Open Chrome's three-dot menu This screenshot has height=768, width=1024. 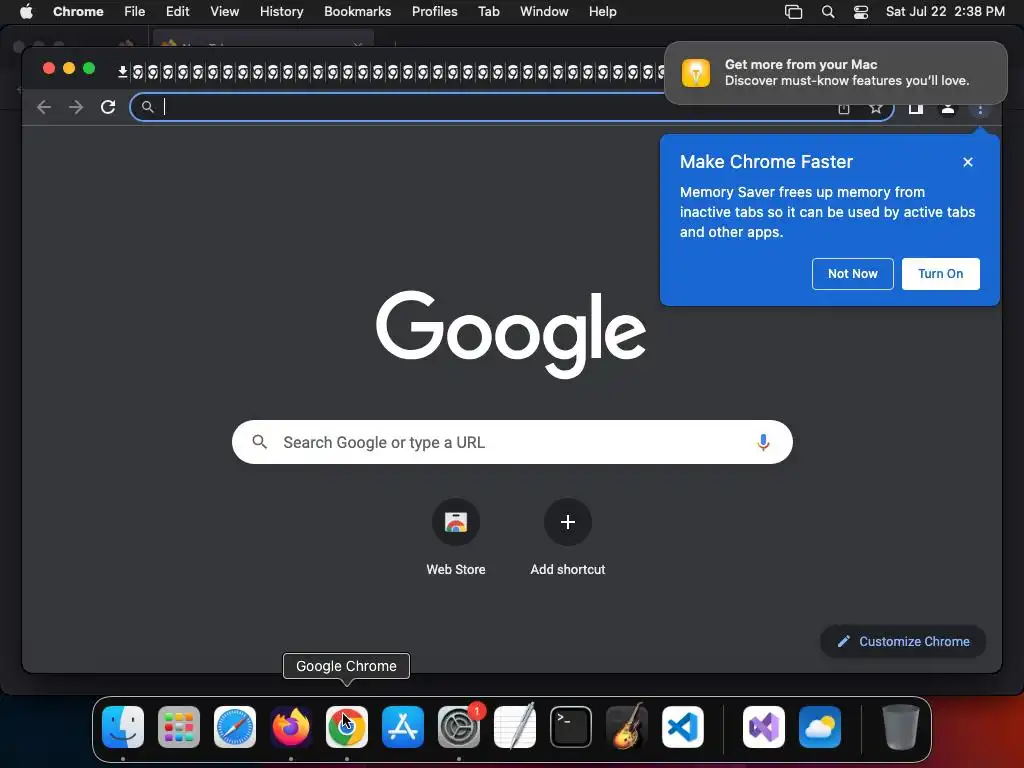pos(980,110)
